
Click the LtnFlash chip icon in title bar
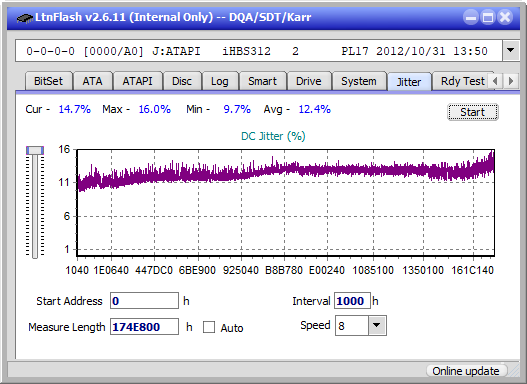25,18
